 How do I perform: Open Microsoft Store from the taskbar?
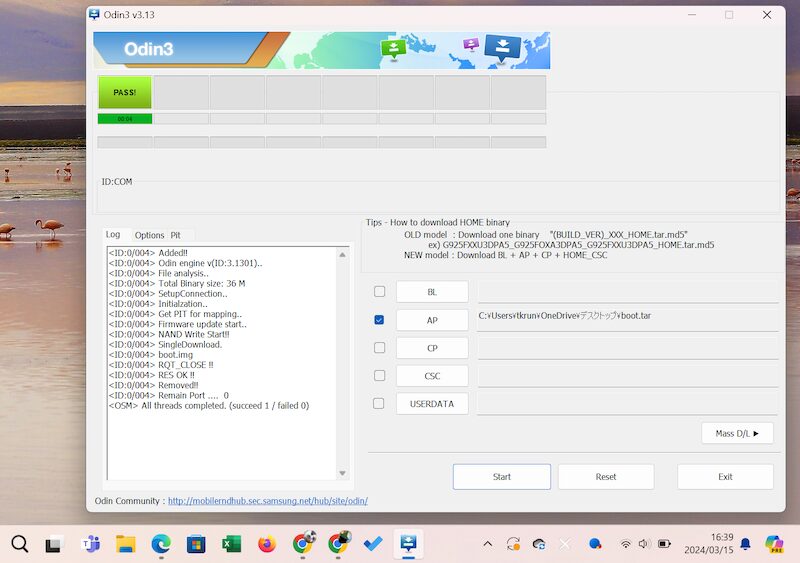[196, 544]
